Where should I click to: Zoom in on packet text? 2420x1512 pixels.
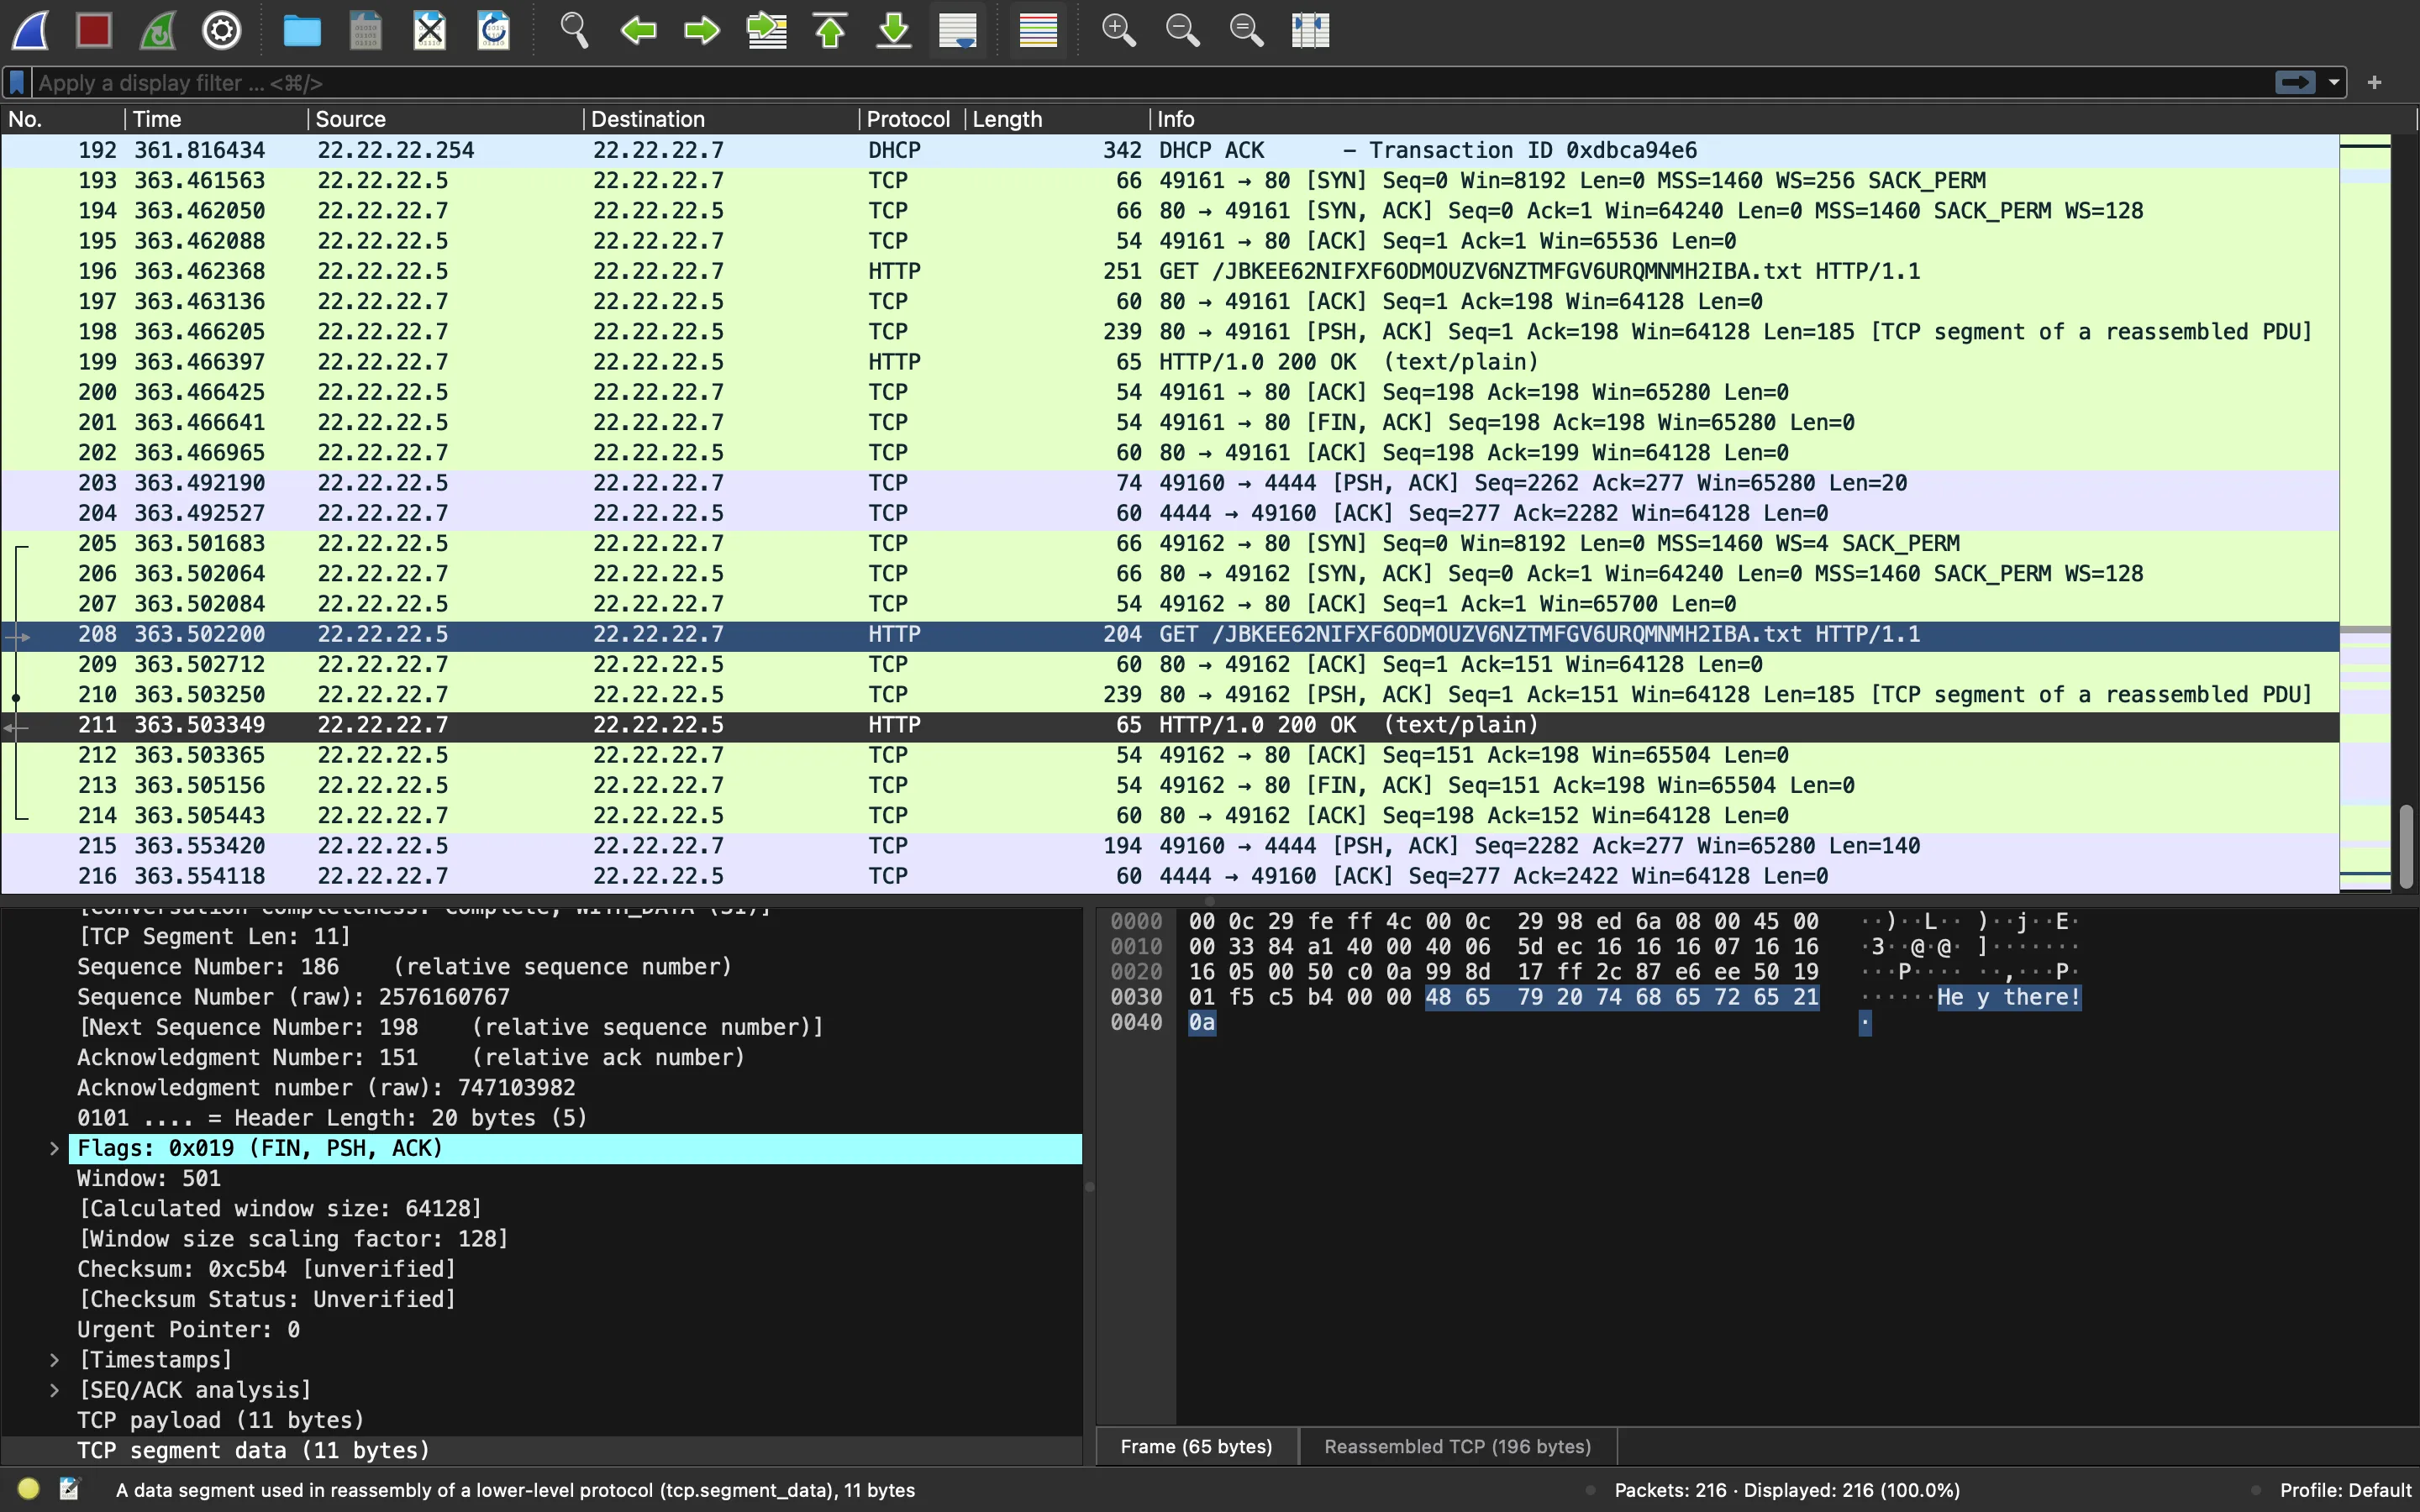point(1118,30)
